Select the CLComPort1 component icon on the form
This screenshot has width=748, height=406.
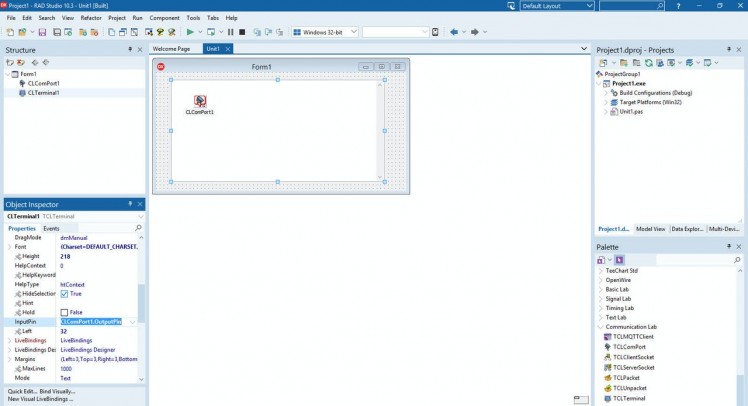(x=200, y=101)
